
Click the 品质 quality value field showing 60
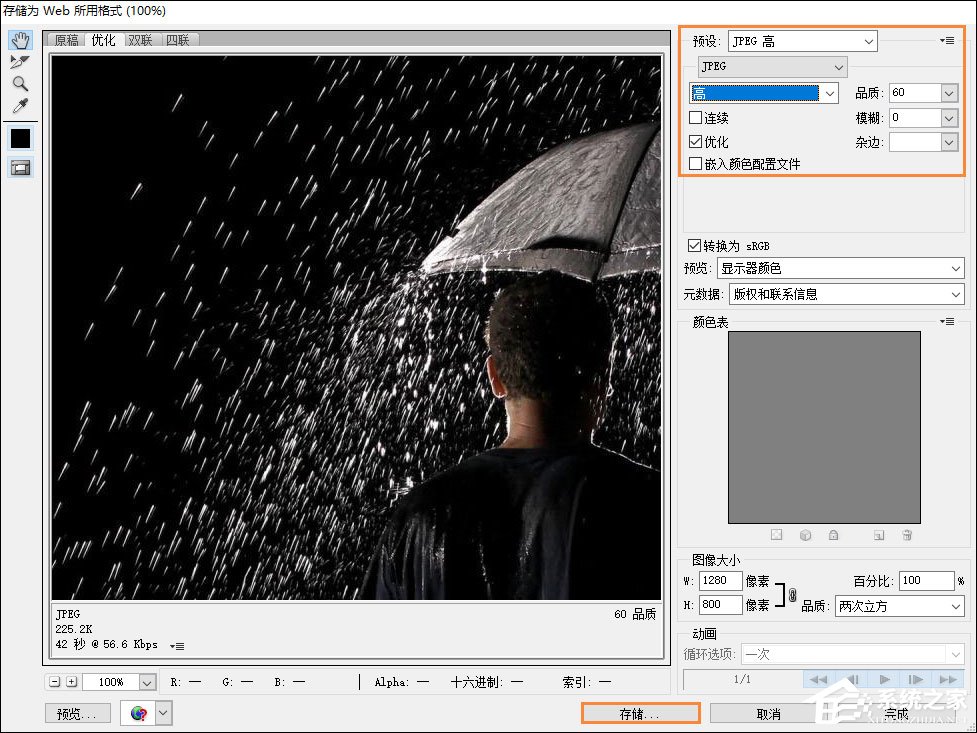tap(916, 92)
